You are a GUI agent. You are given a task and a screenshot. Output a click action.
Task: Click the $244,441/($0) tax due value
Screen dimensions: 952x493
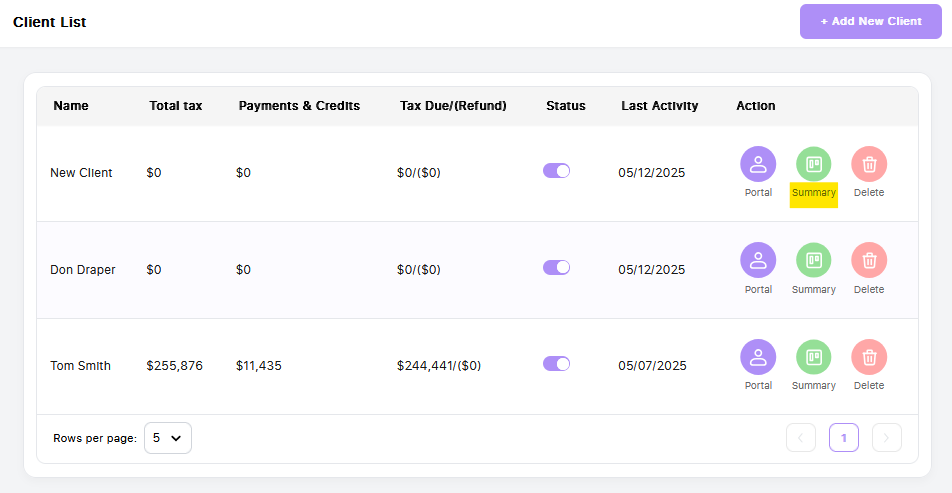438,366
